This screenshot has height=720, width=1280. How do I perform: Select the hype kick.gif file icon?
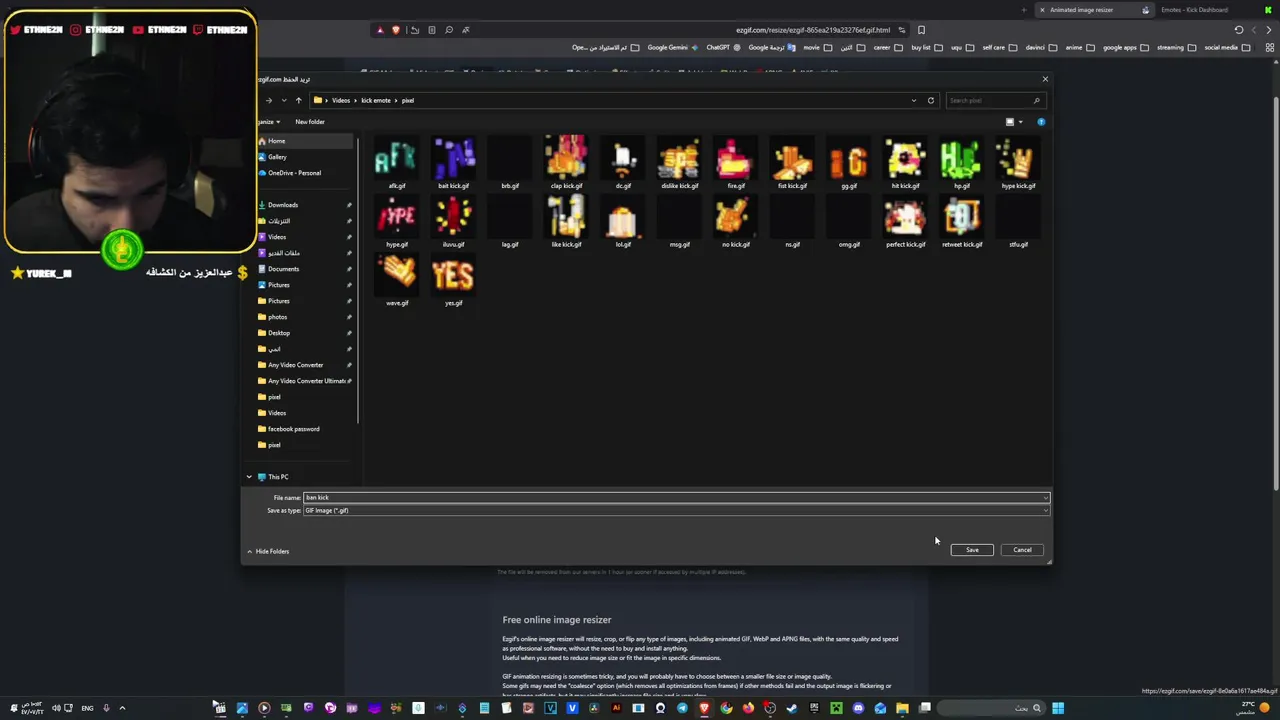point(1018,160)
